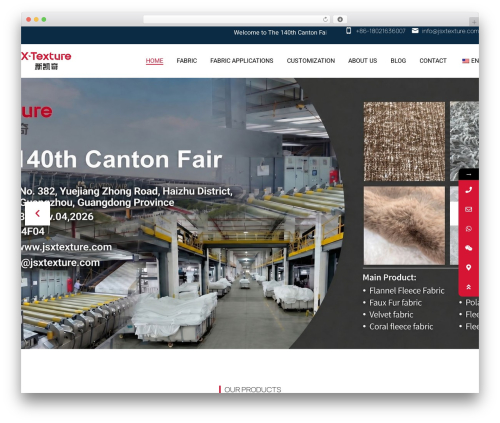Click the back-to-top double chevron icon
This screenshot has height=423, width=500.
coord(468,287)
